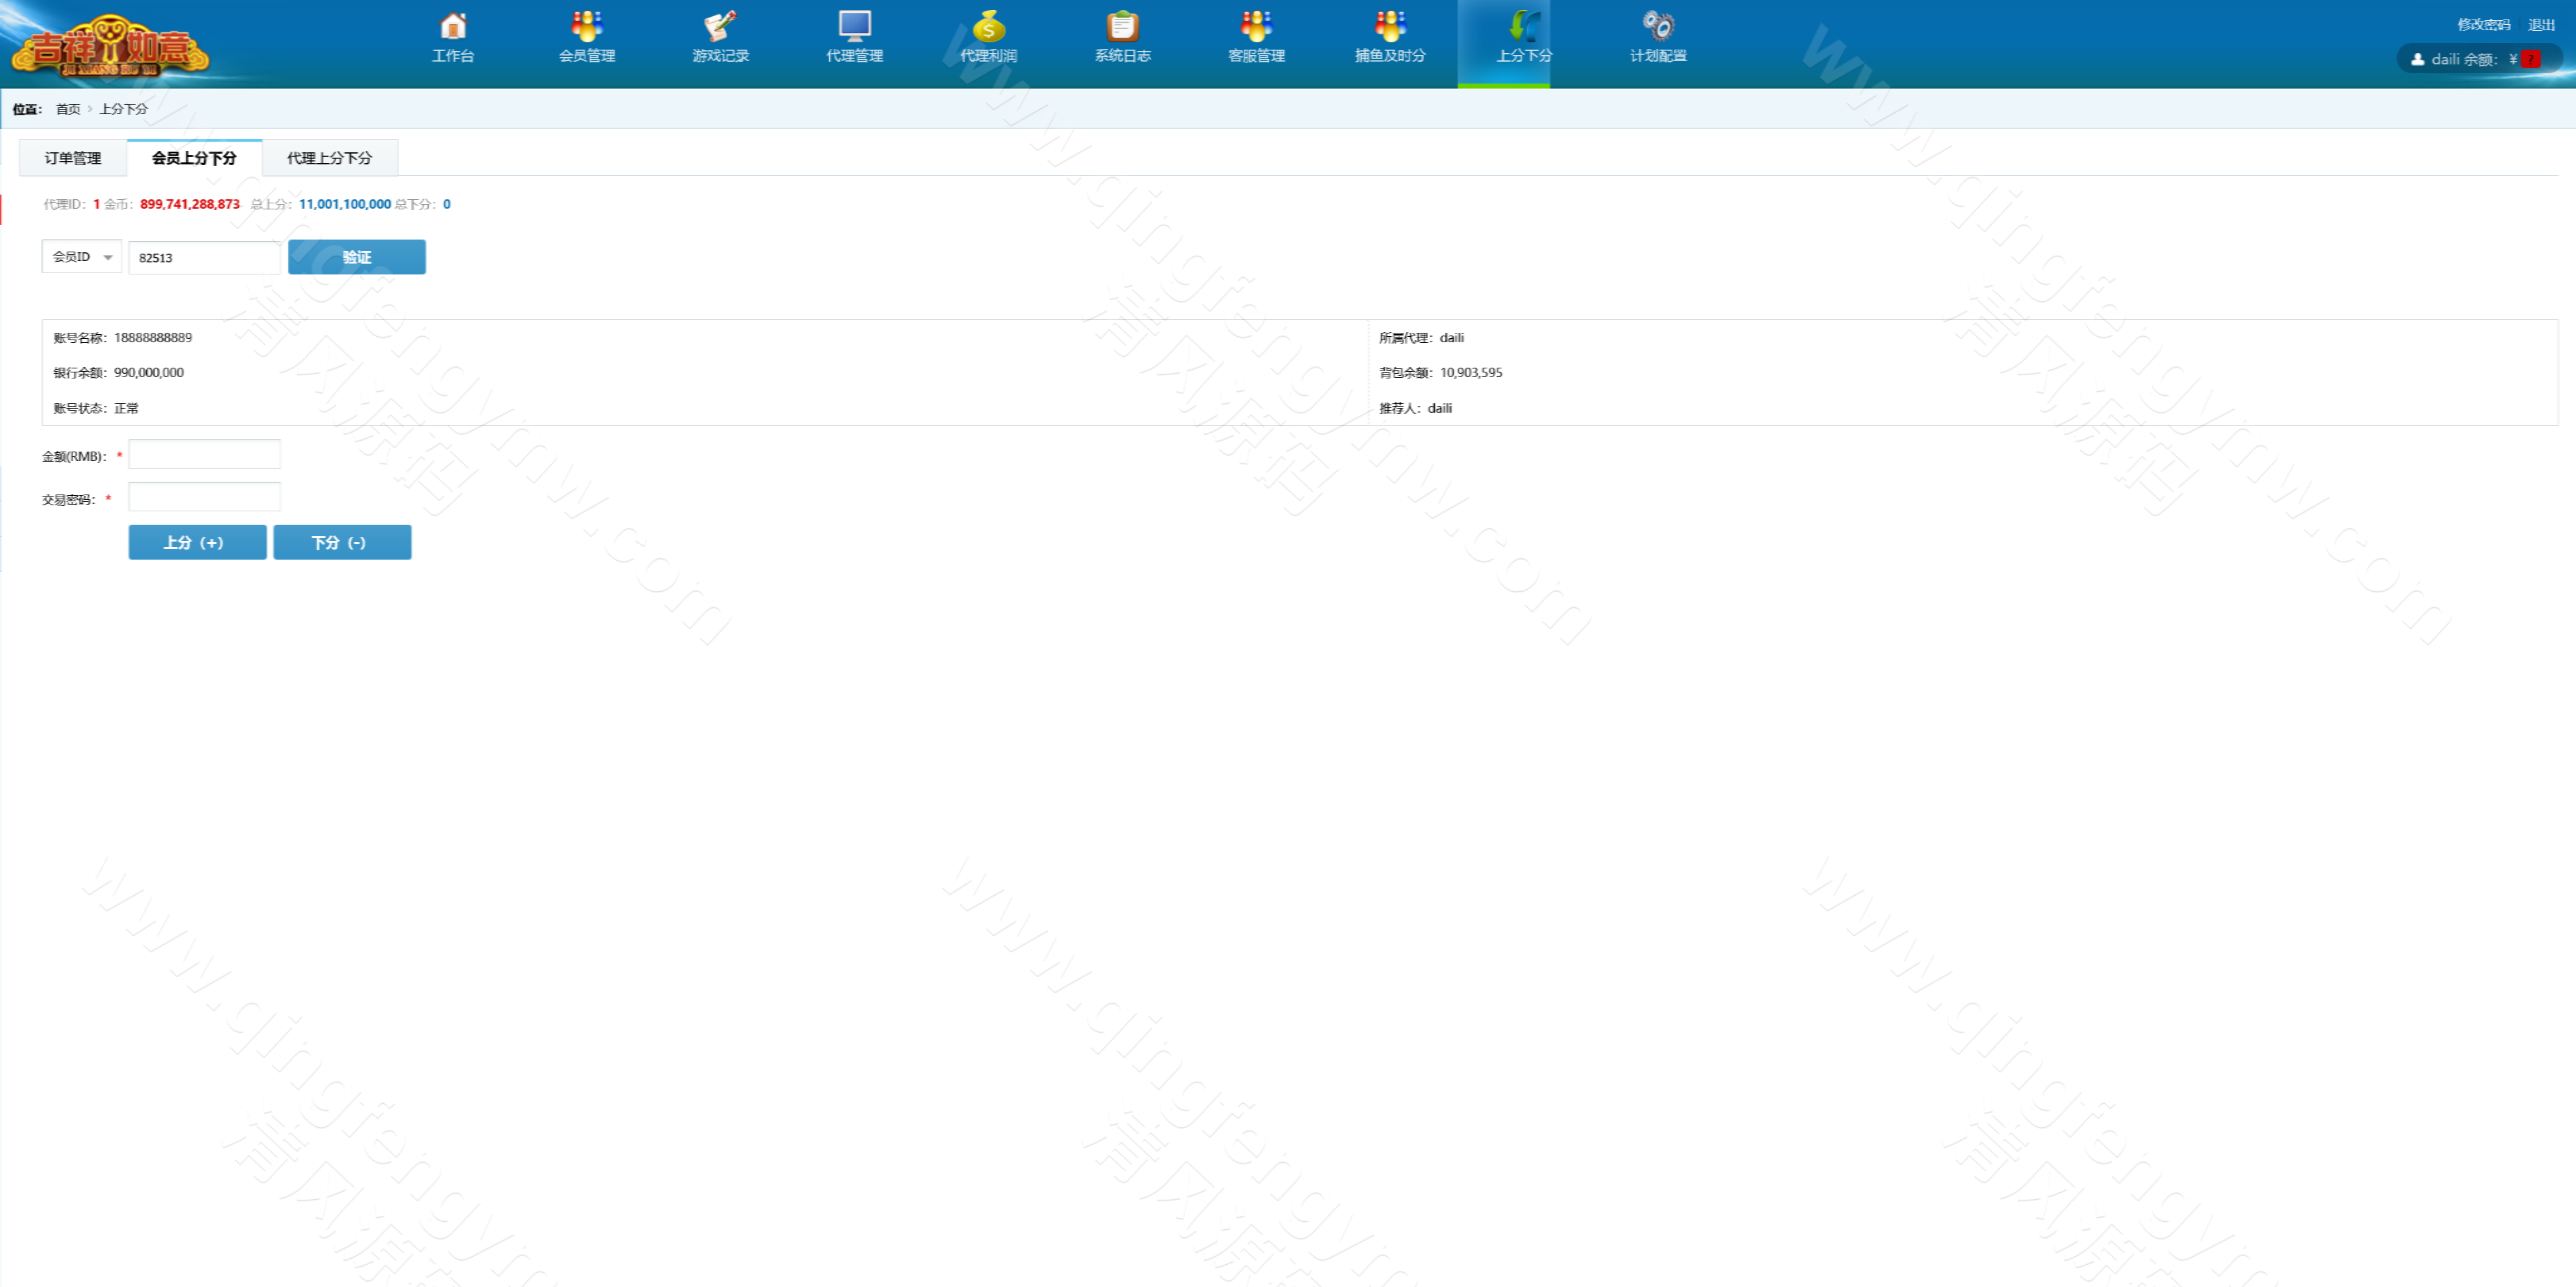This screenshot has height=1287, width=2576.
Task: Expand the 会员ID dropdown
Action: pos(82,257)
